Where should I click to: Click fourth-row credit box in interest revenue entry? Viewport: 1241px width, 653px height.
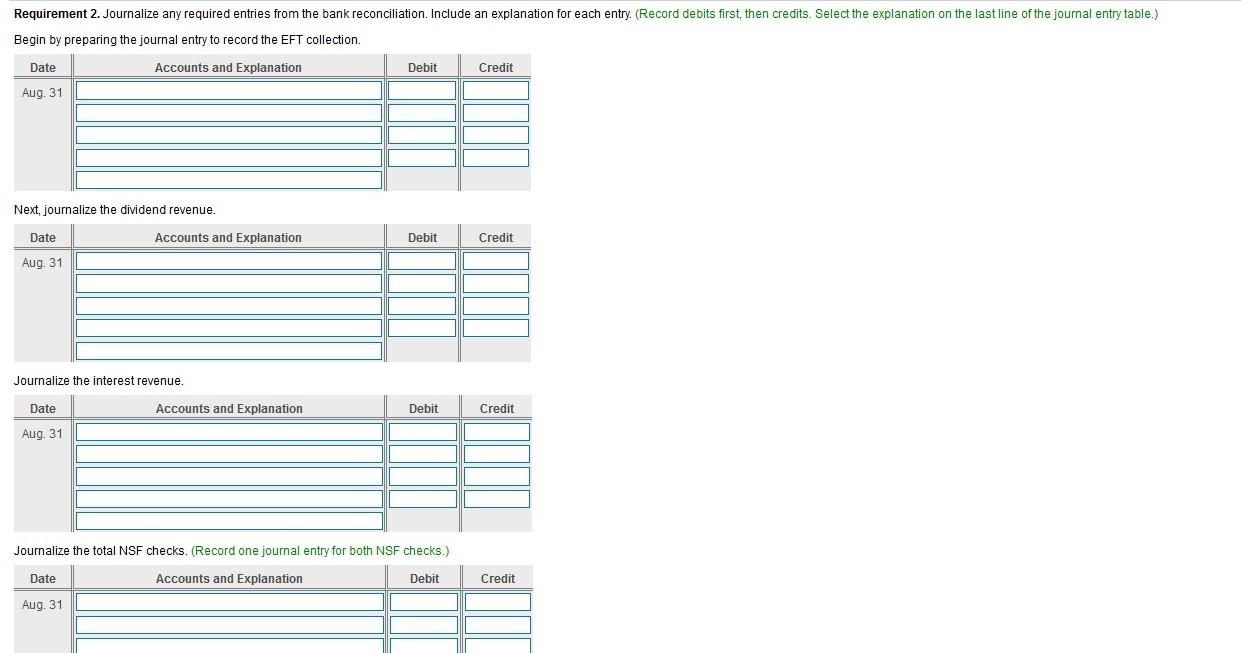tap(497, 499)
